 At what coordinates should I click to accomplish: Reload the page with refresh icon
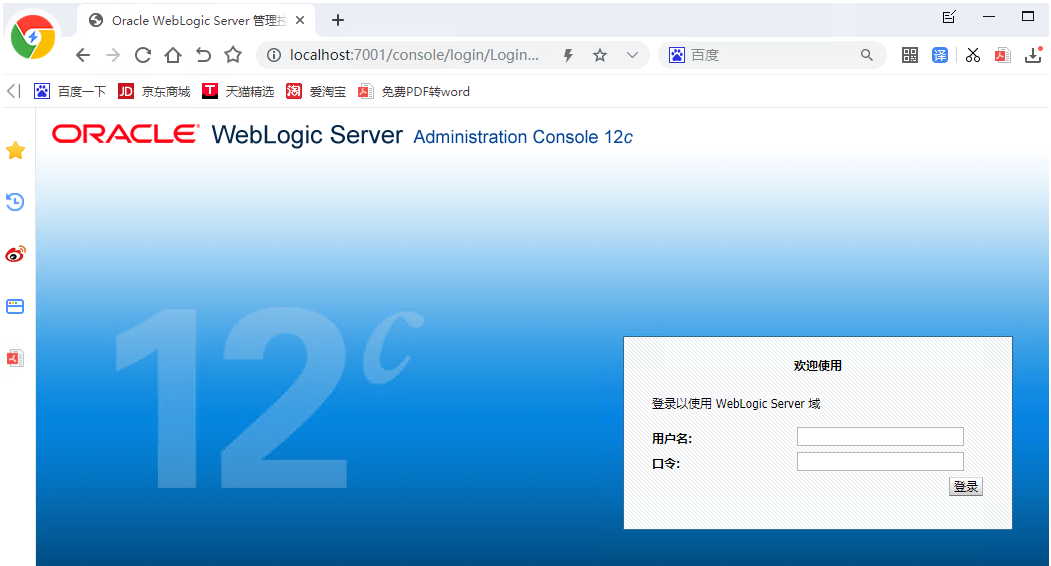[x=143, y=55]
